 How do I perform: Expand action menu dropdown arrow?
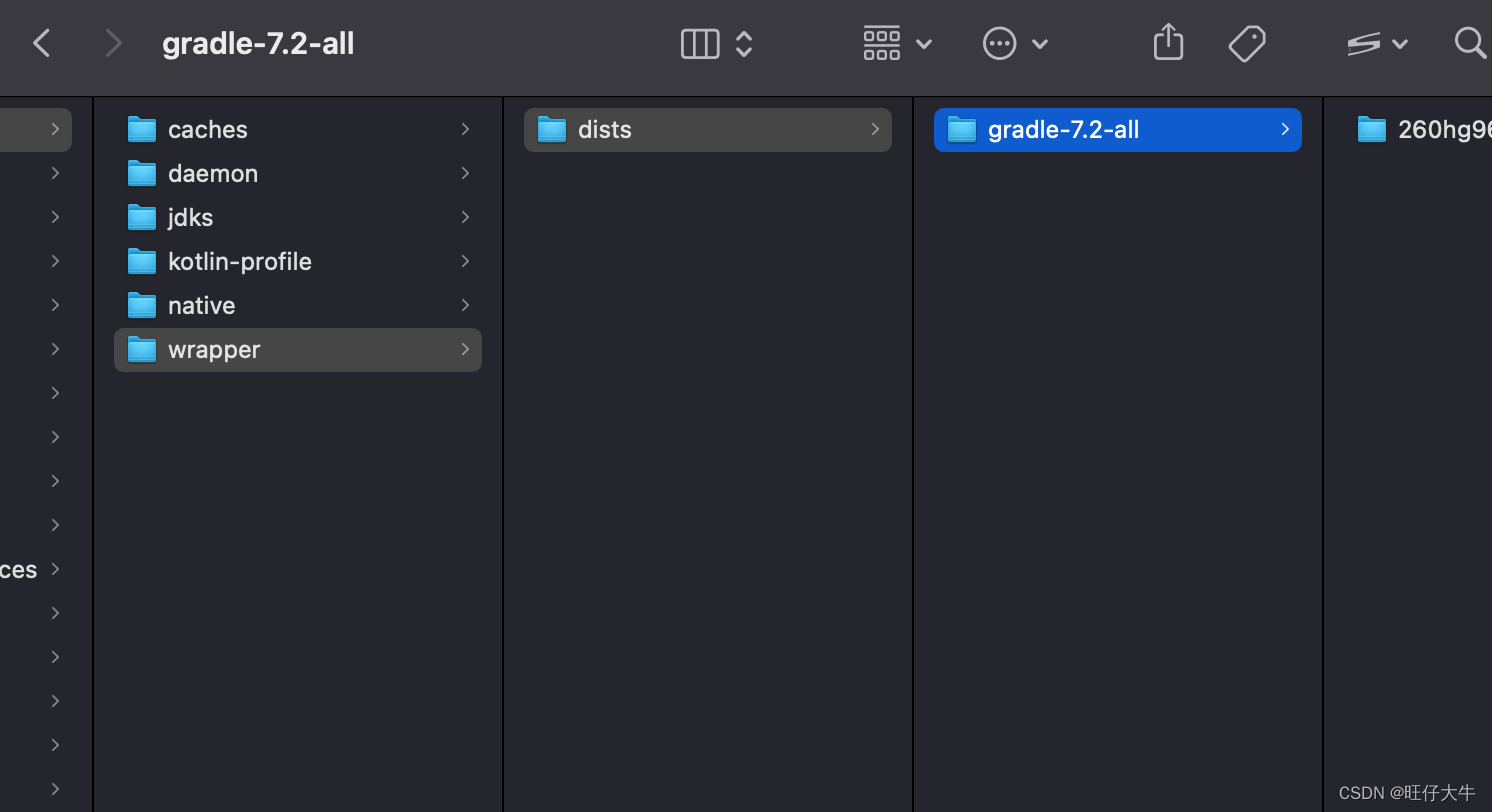(x=1040, y=44)
